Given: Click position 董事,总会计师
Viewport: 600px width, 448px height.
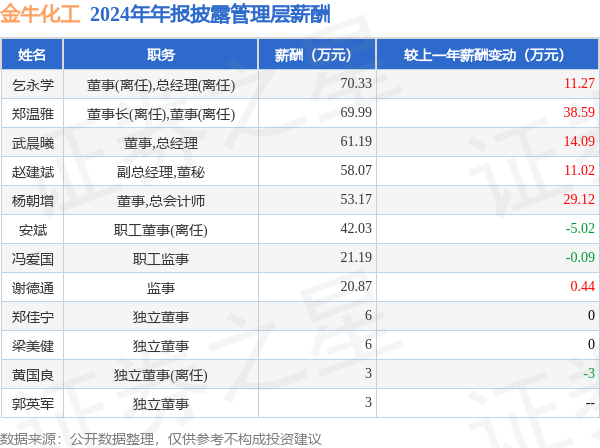Looking at the screenshot, I should (161, 201).
